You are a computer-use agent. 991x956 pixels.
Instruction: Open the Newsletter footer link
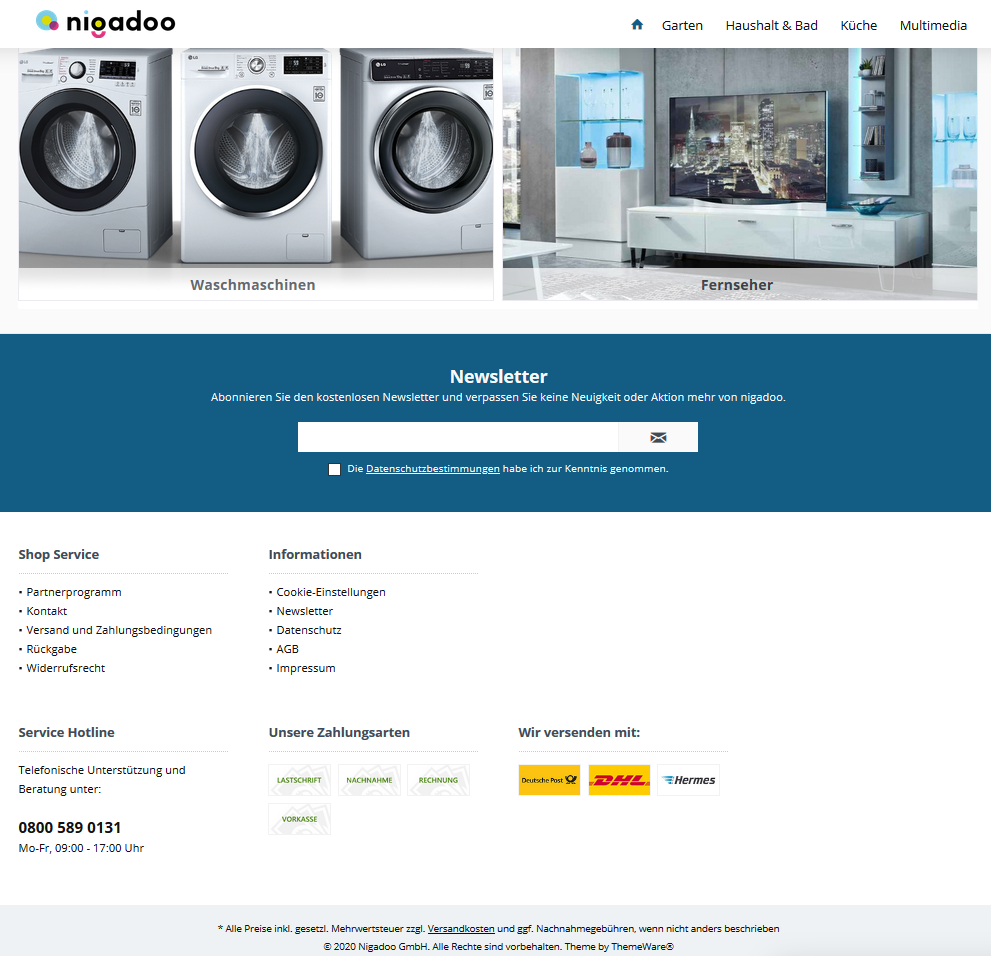[x=305, y=611]
